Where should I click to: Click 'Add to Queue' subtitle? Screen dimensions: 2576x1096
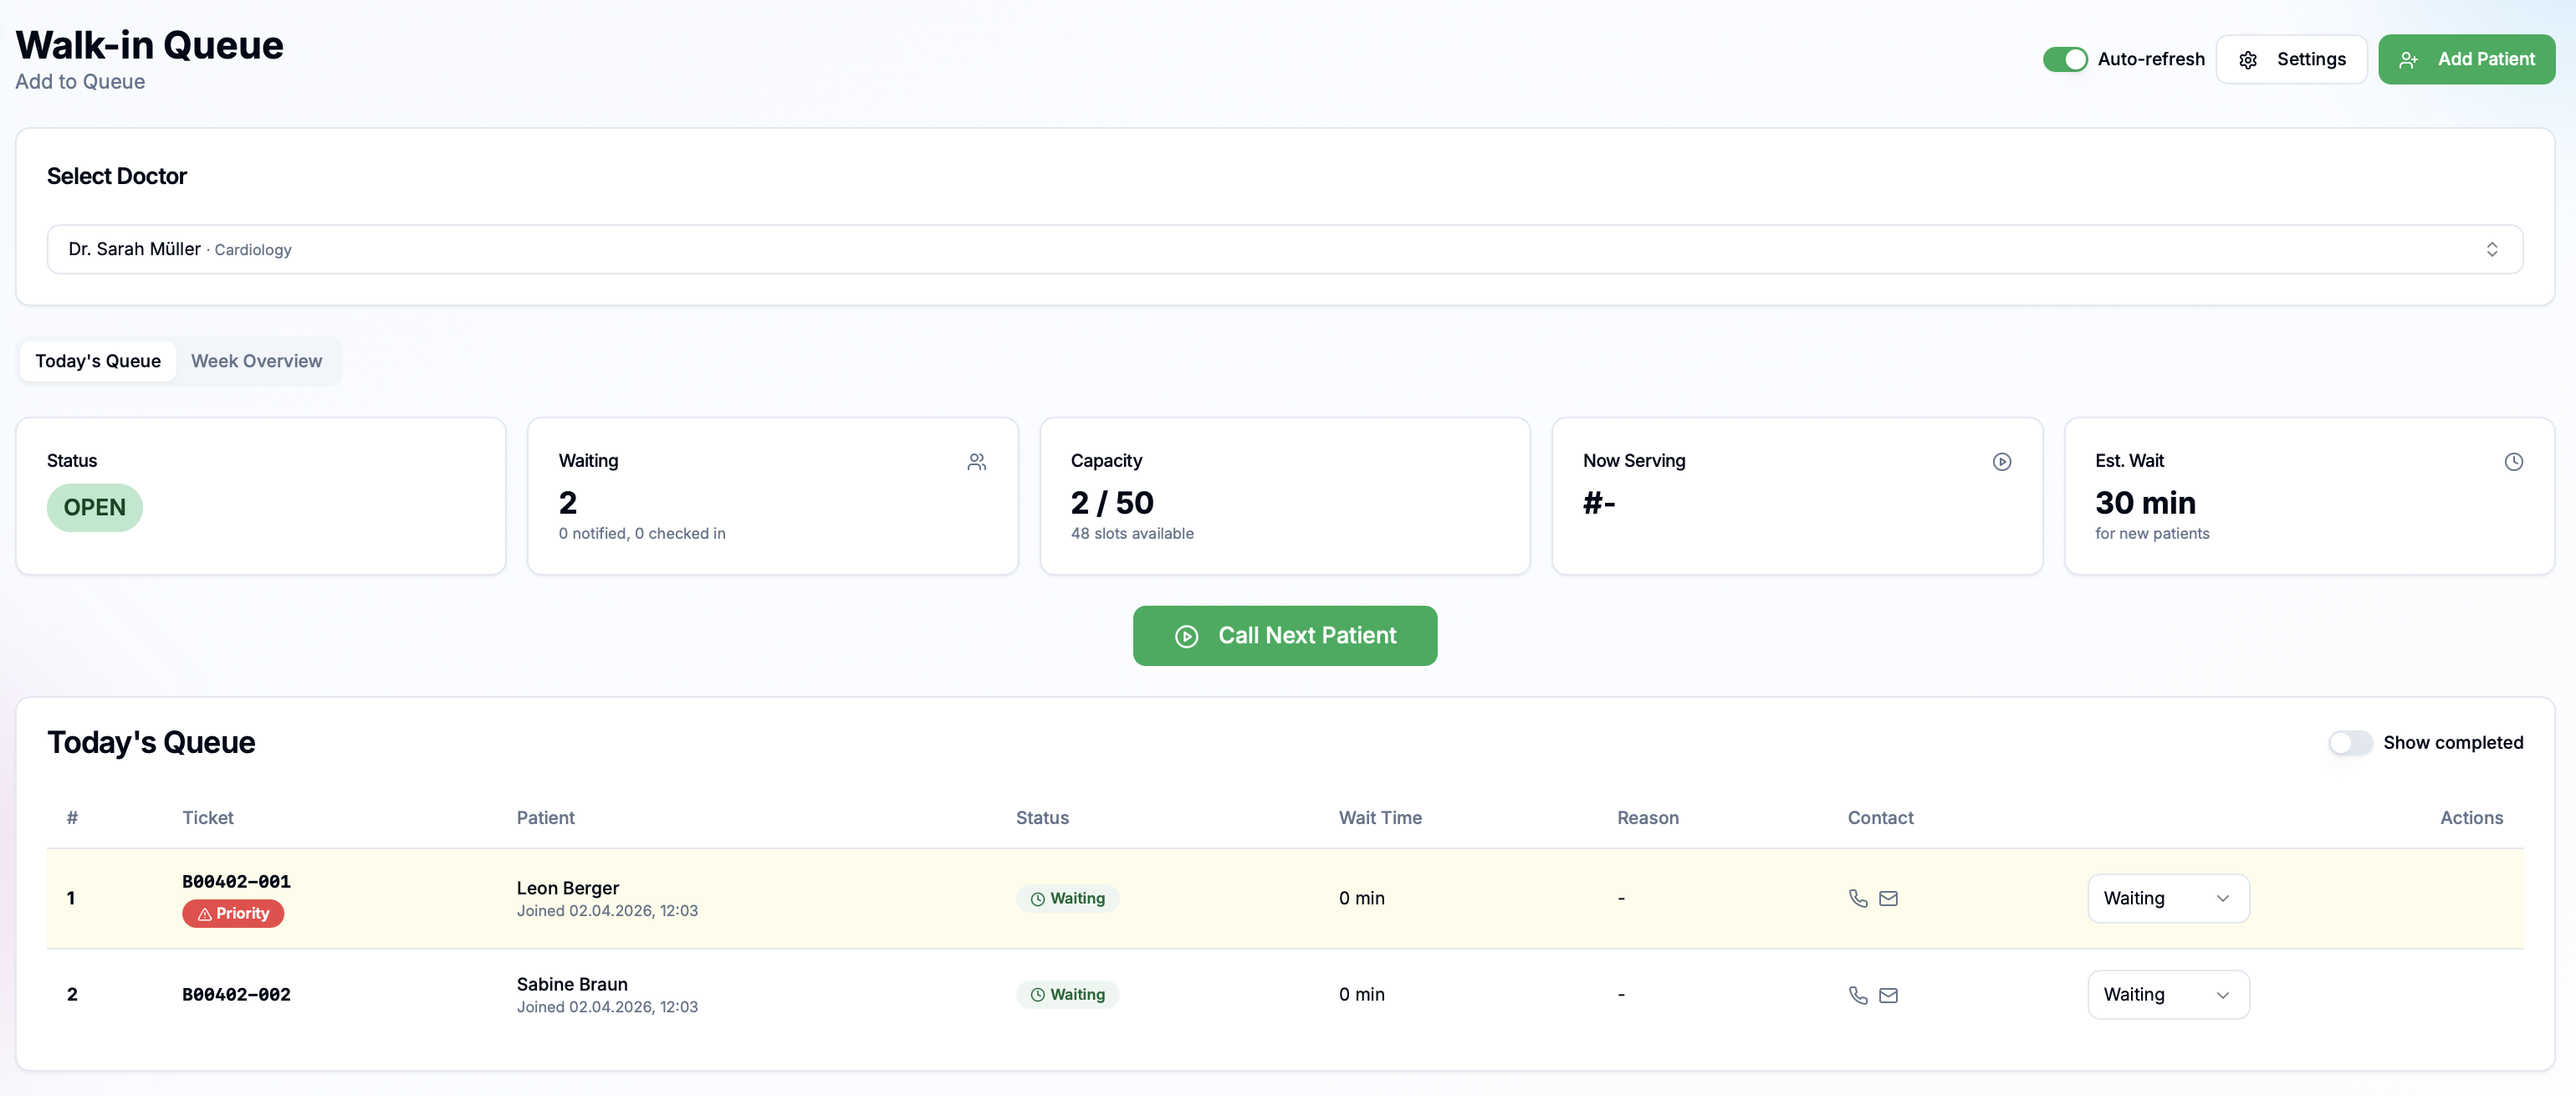coord(80,81)
